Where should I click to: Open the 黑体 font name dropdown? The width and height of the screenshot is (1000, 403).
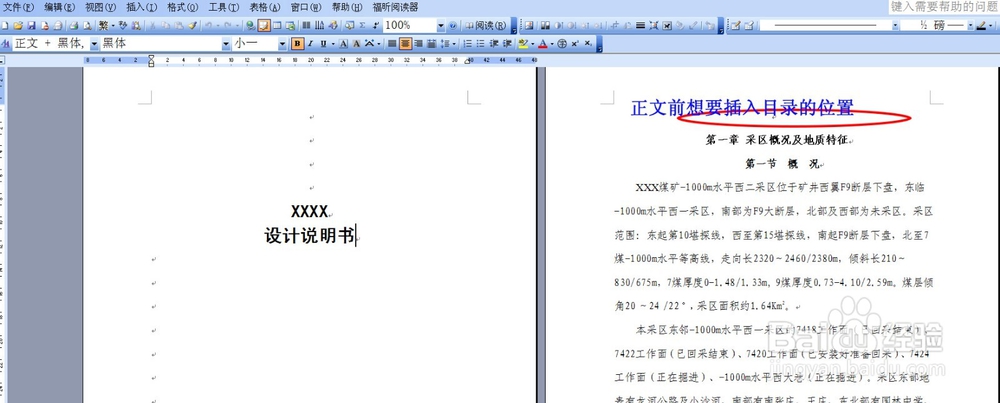pyautogui.click(x=226, y=43)
